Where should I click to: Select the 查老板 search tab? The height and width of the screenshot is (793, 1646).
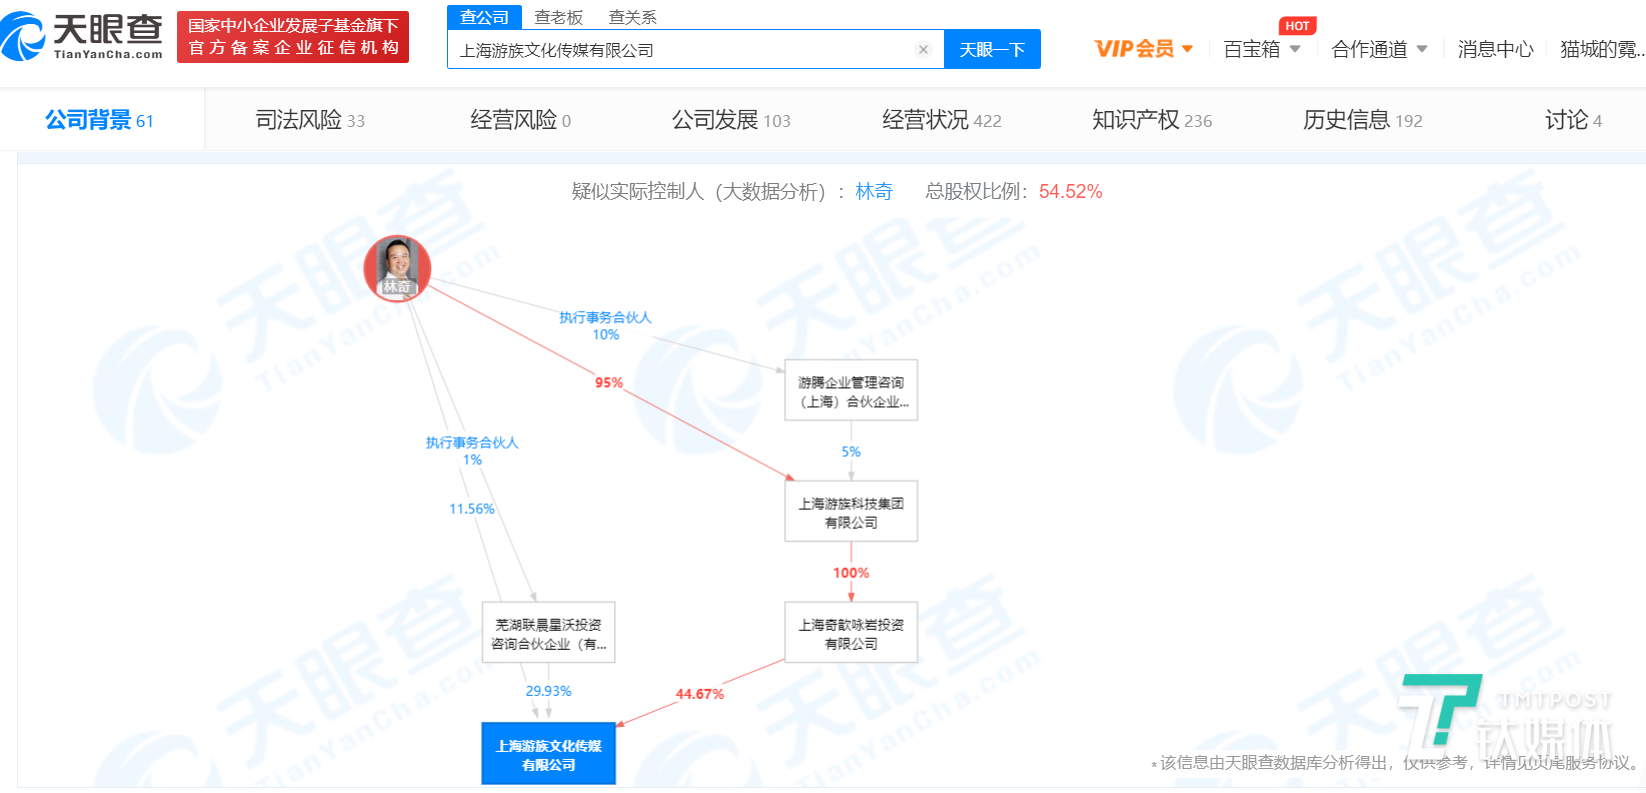click(558, 17)
